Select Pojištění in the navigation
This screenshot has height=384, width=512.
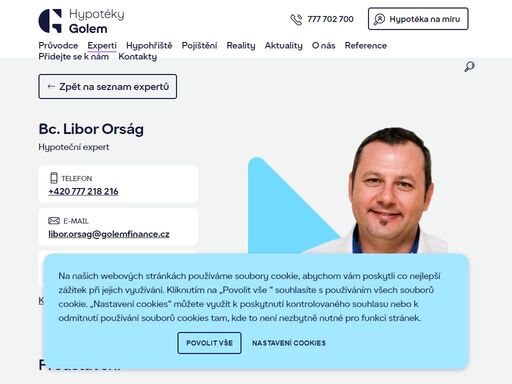199,45
